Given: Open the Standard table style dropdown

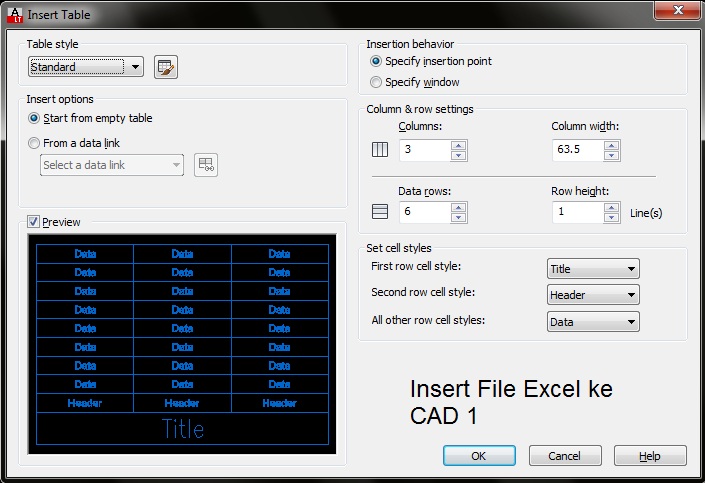Looking at the screenshot, I should [x=86, y=67].
